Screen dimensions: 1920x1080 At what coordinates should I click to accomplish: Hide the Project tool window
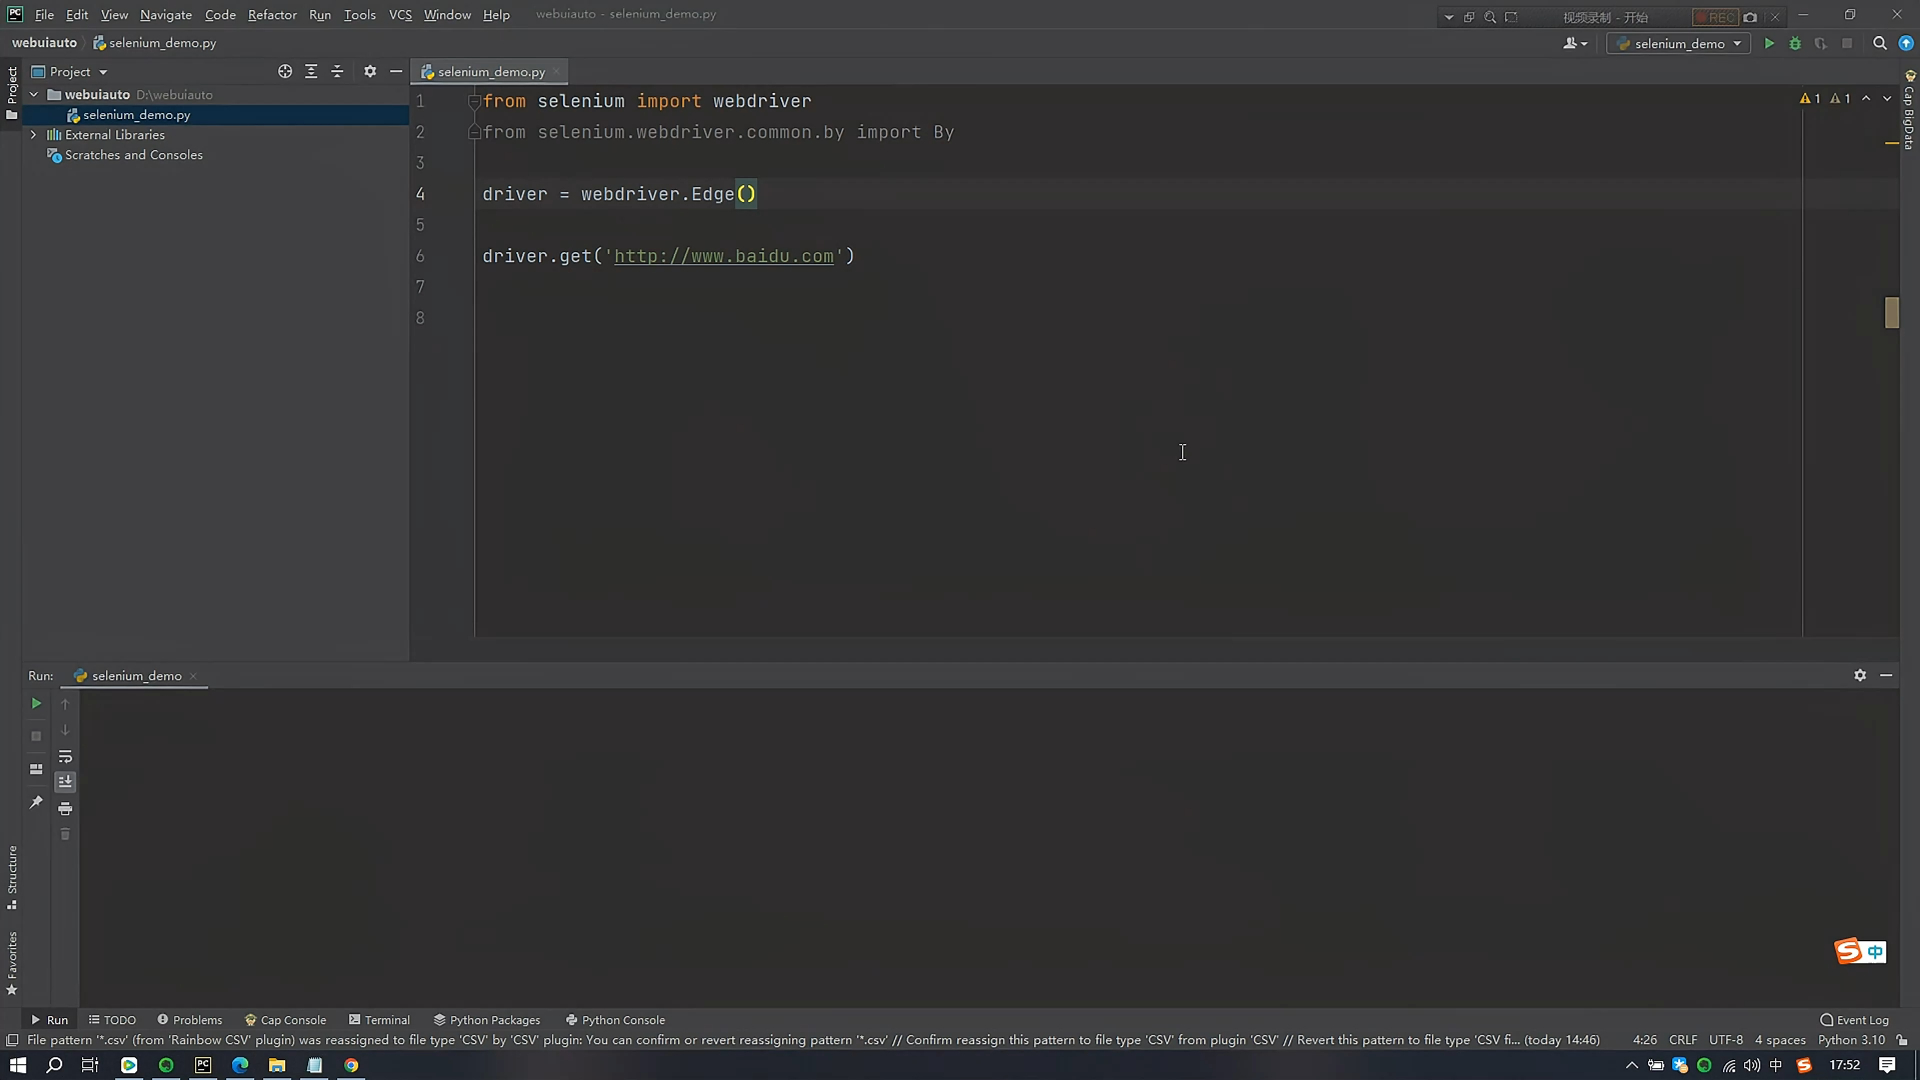(x=396, y=72)
